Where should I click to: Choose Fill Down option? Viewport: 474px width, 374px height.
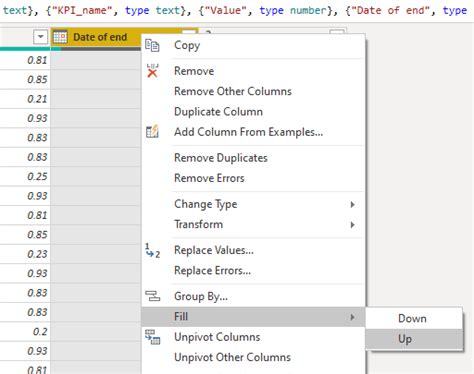pyautogui.click(x=414, y=319)
